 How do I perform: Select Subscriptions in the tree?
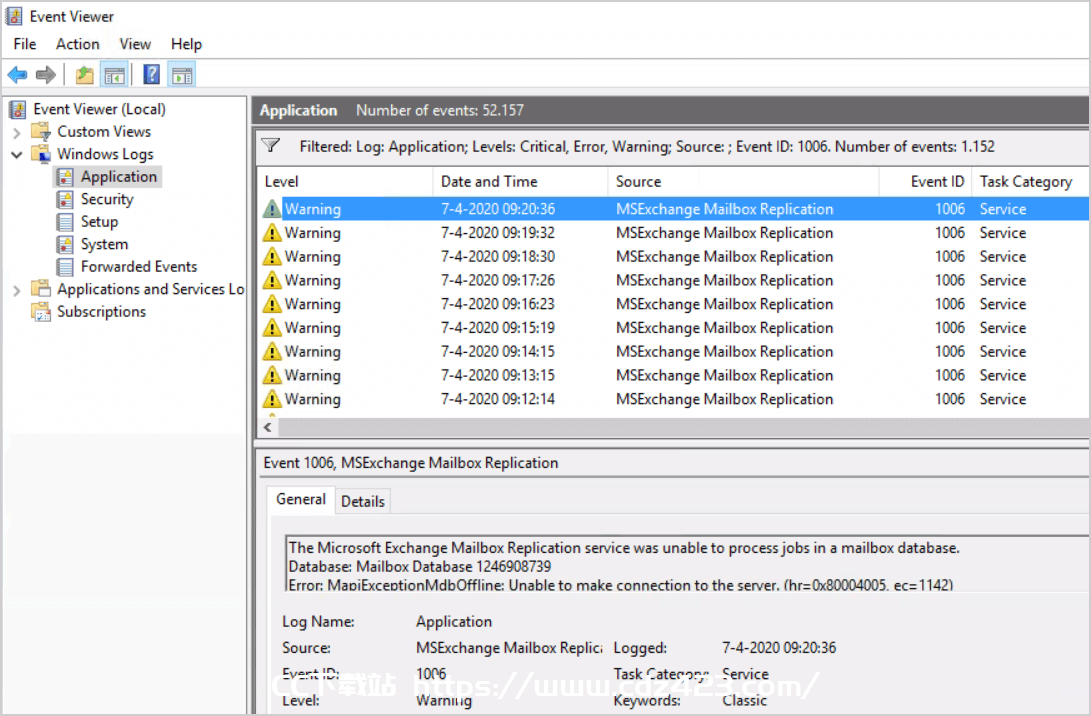[x=102, y=312]
